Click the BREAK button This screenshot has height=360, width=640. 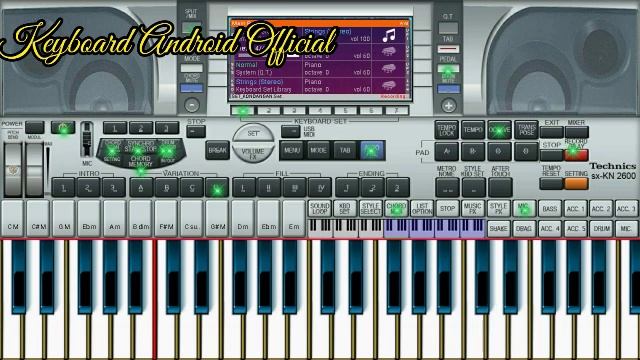point(218,150)
